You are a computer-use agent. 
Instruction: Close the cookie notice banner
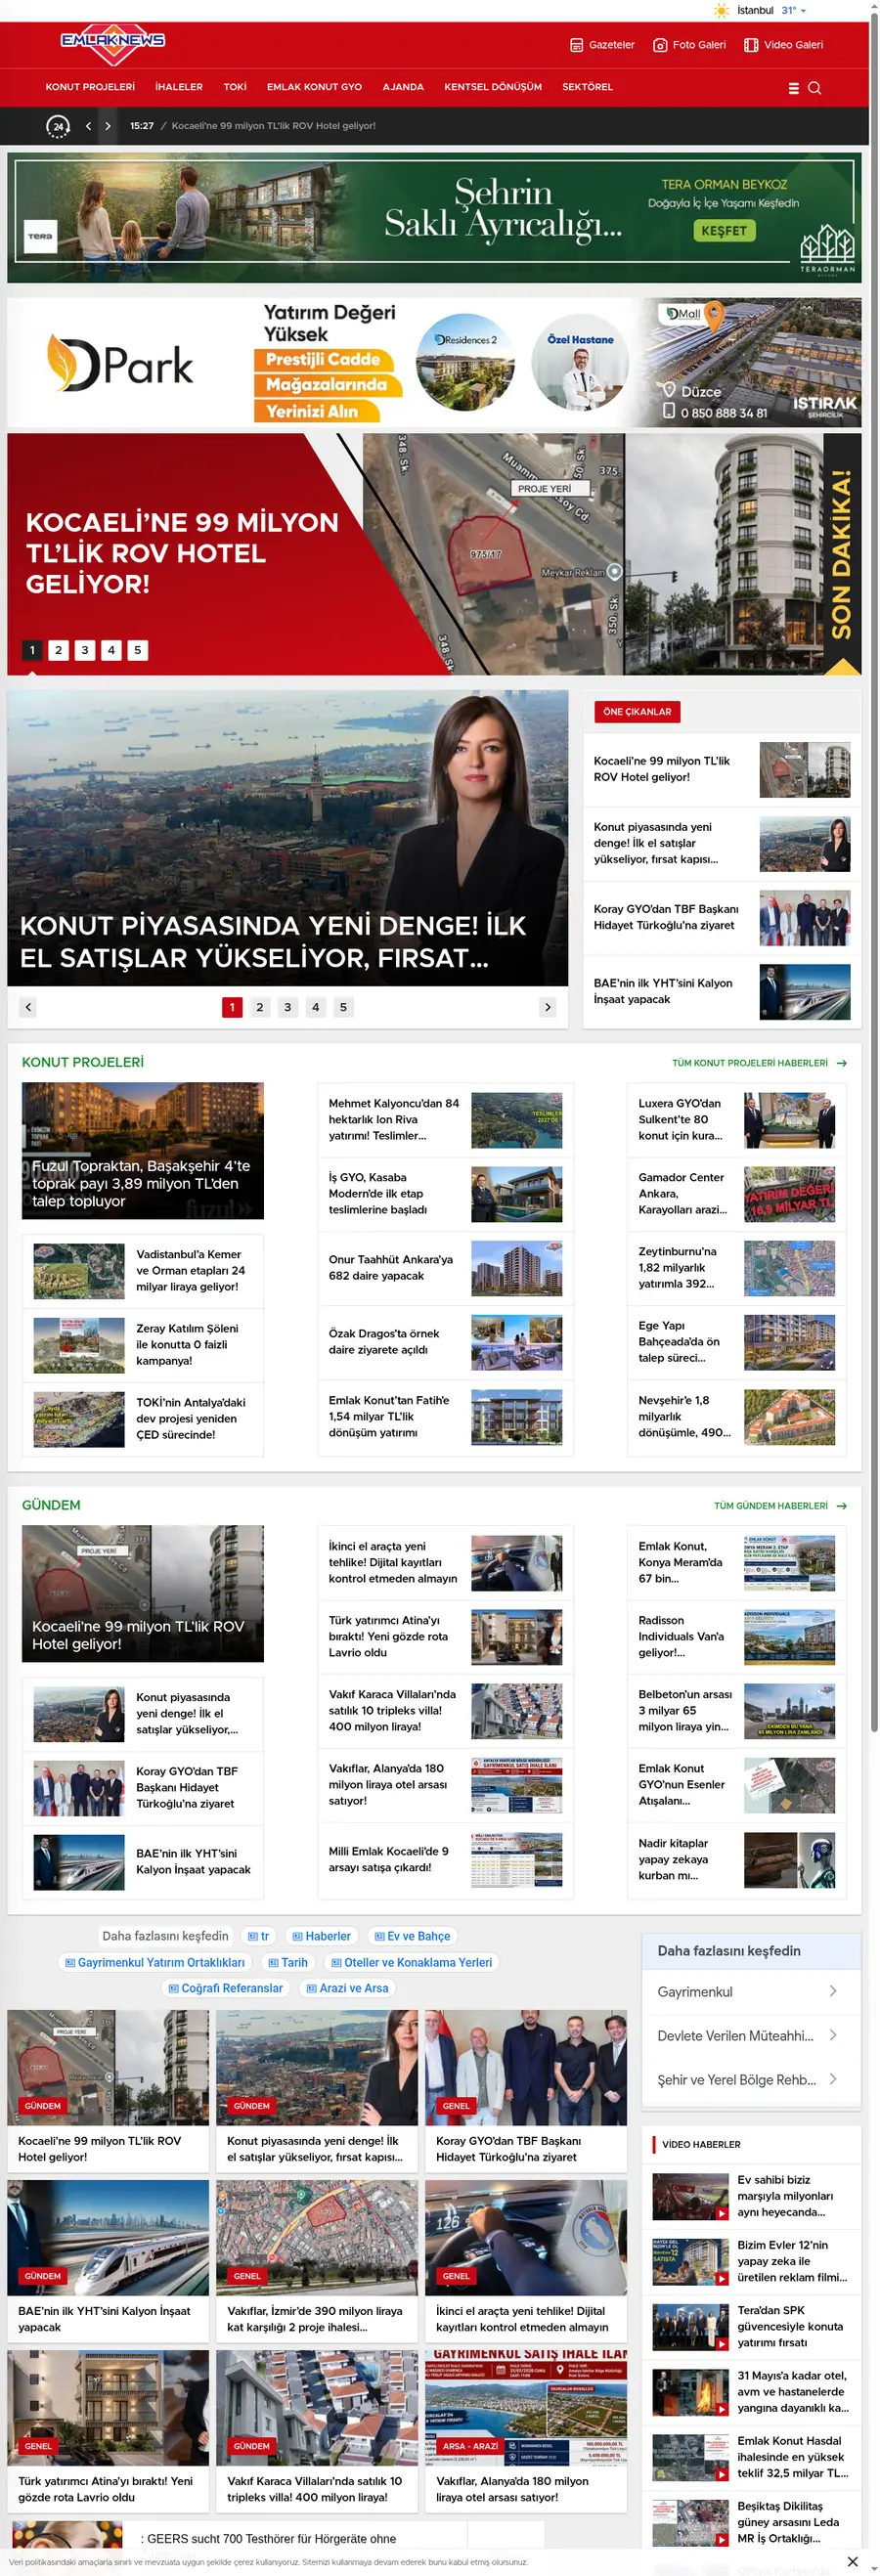point(852,2560)
